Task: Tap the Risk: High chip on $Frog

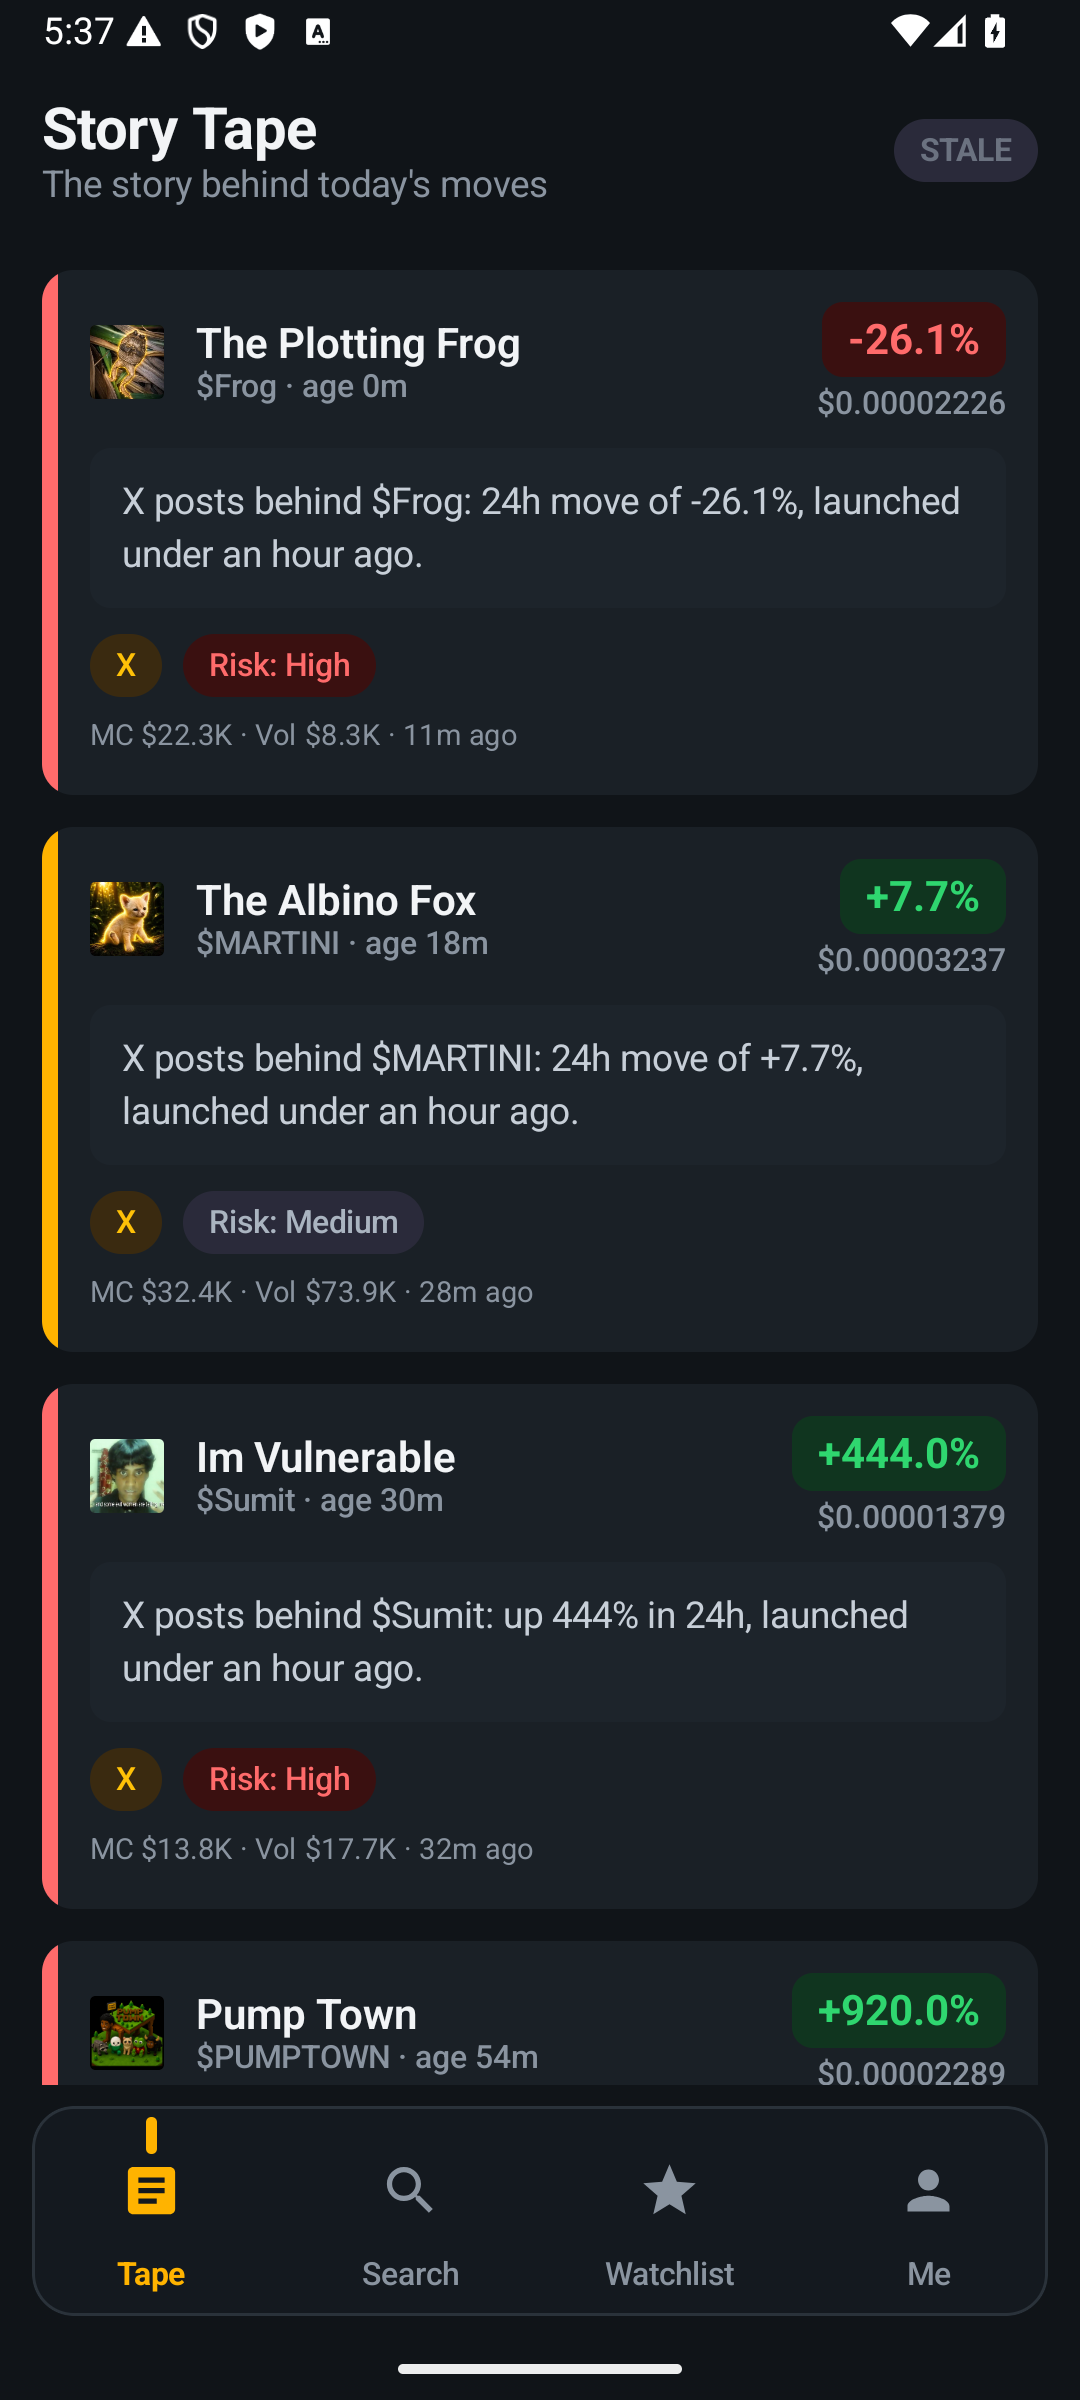Action: [x=279, y=665]
